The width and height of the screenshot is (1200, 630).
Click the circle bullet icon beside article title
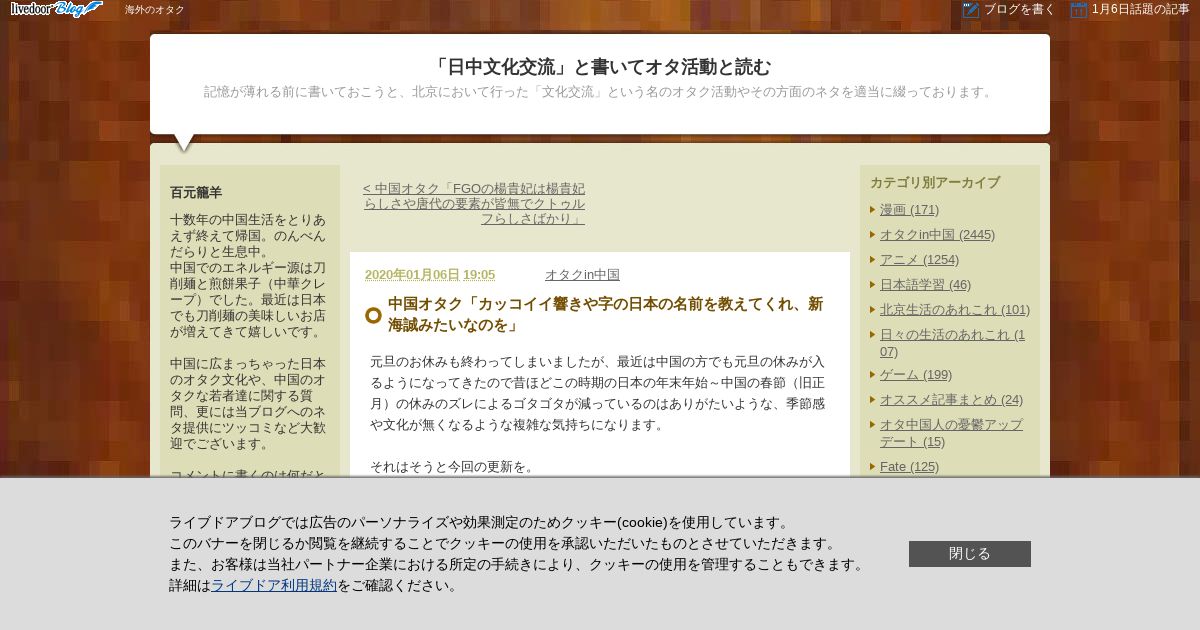tap(373, 315)
